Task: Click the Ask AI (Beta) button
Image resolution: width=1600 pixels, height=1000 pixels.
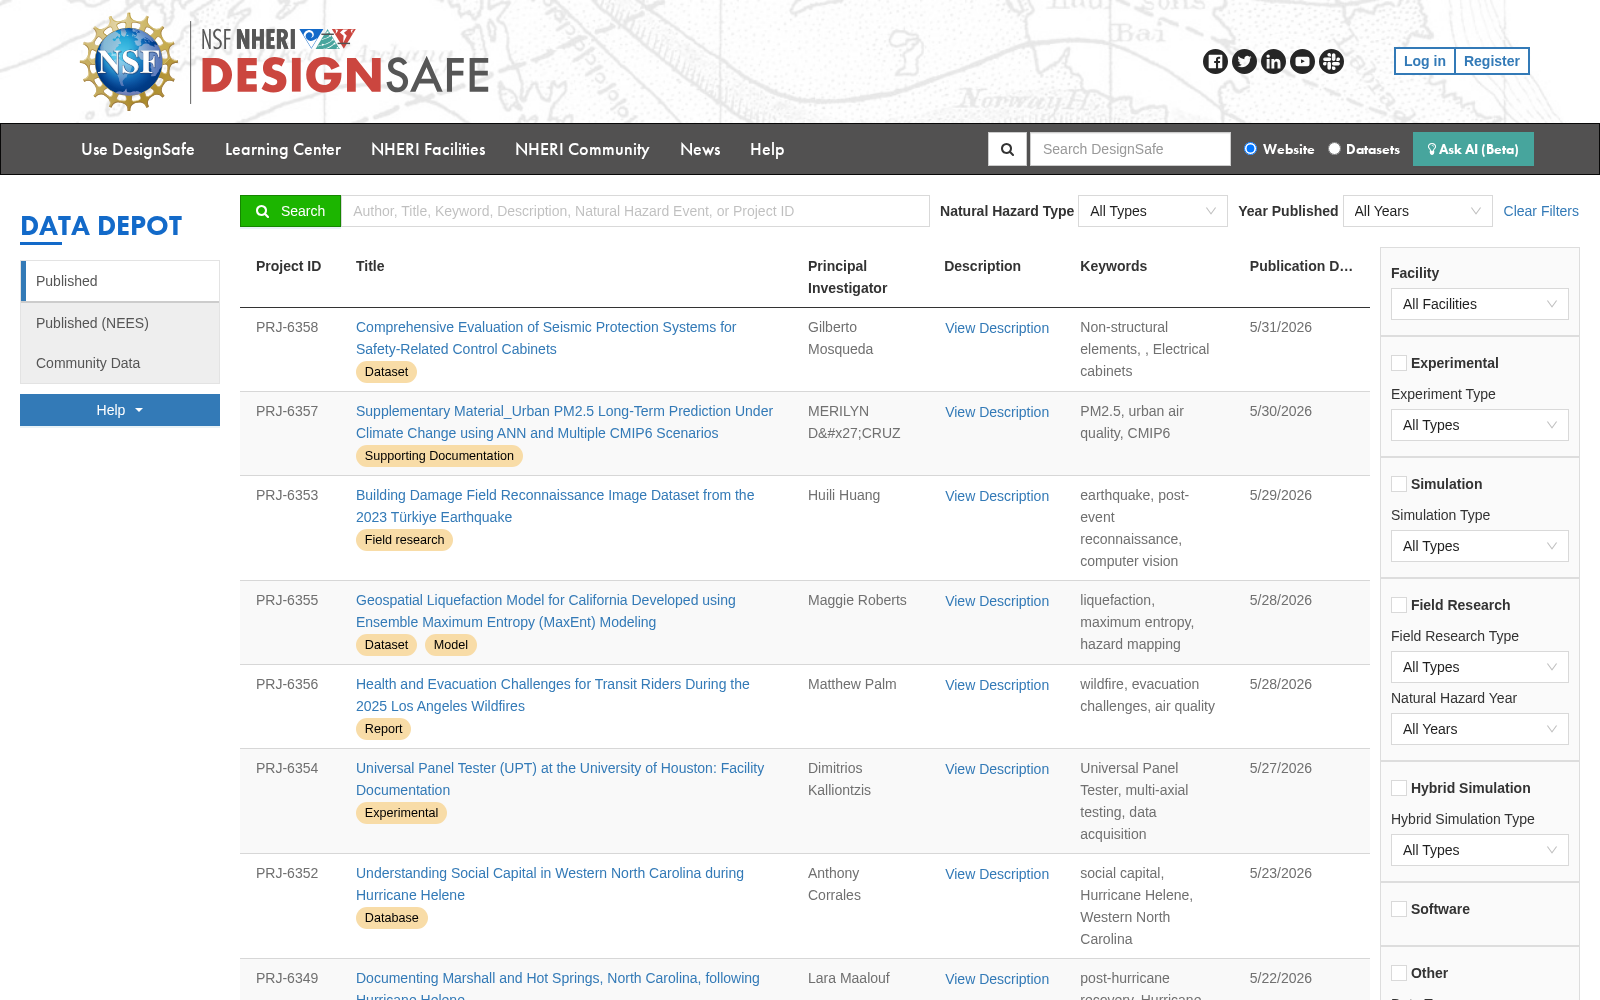Action: tap(1473, 149)
